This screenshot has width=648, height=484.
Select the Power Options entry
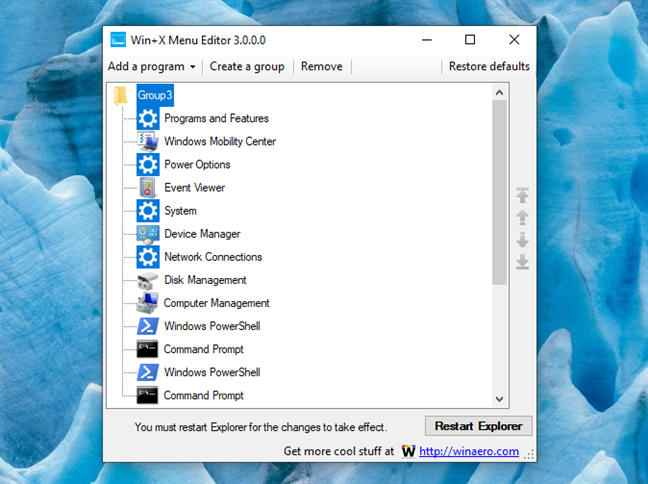click(197, 165)
